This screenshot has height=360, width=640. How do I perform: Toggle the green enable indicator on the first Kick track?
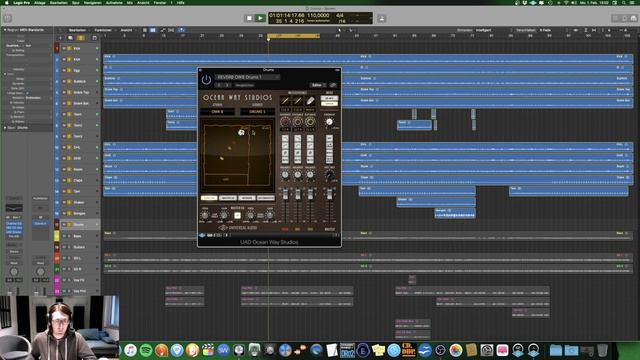[x=97, y=48]
